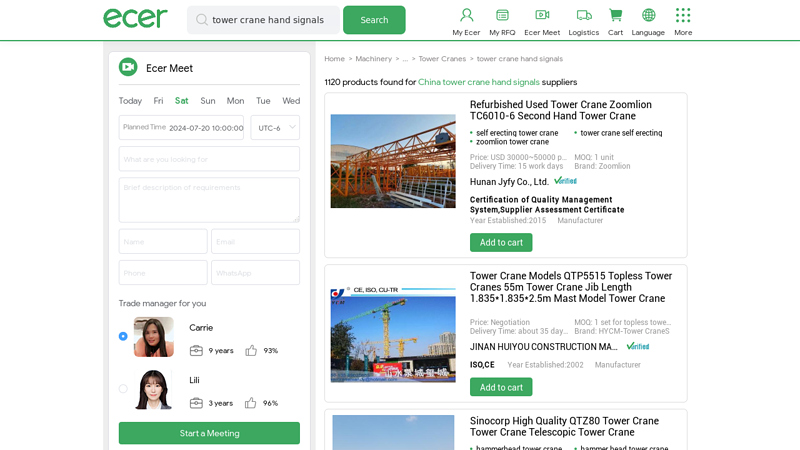Focus the Name field
This screenshot has width=800, height=450.
point(163,241)
